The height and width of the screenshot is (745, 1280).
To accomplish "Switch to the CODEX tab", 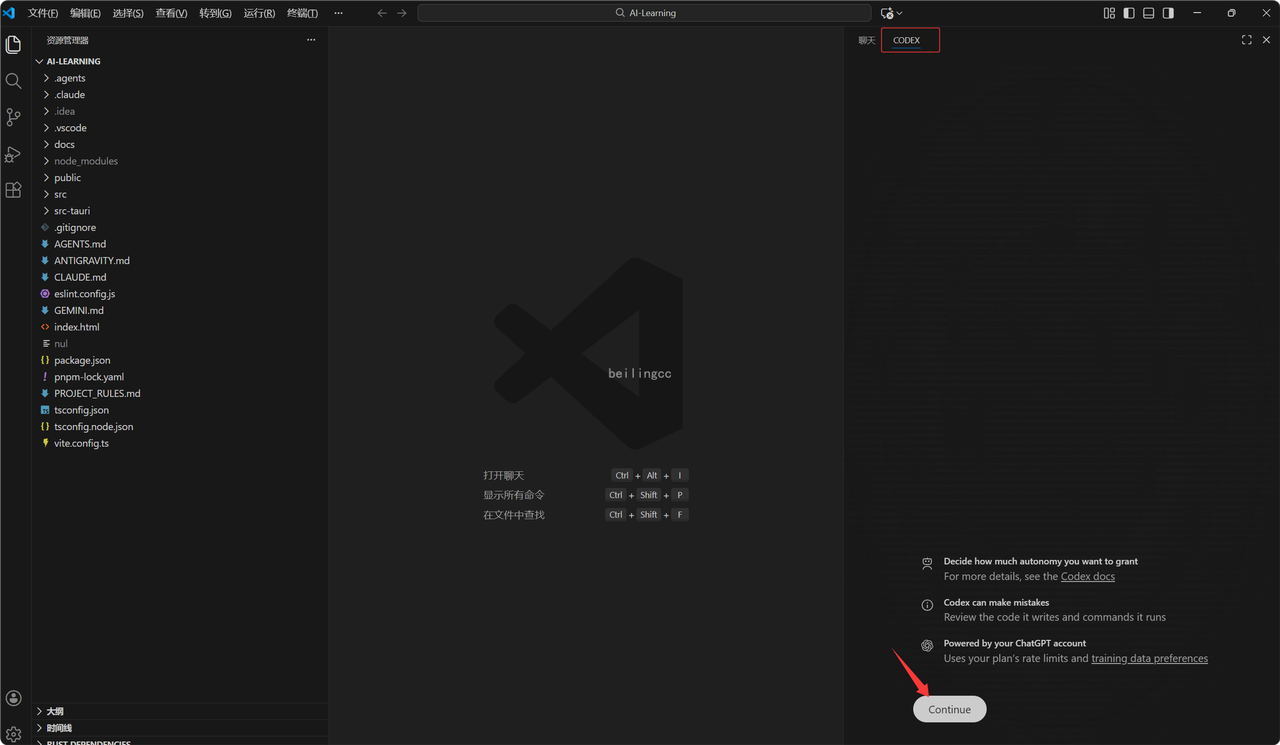I will tap(906, 40).
